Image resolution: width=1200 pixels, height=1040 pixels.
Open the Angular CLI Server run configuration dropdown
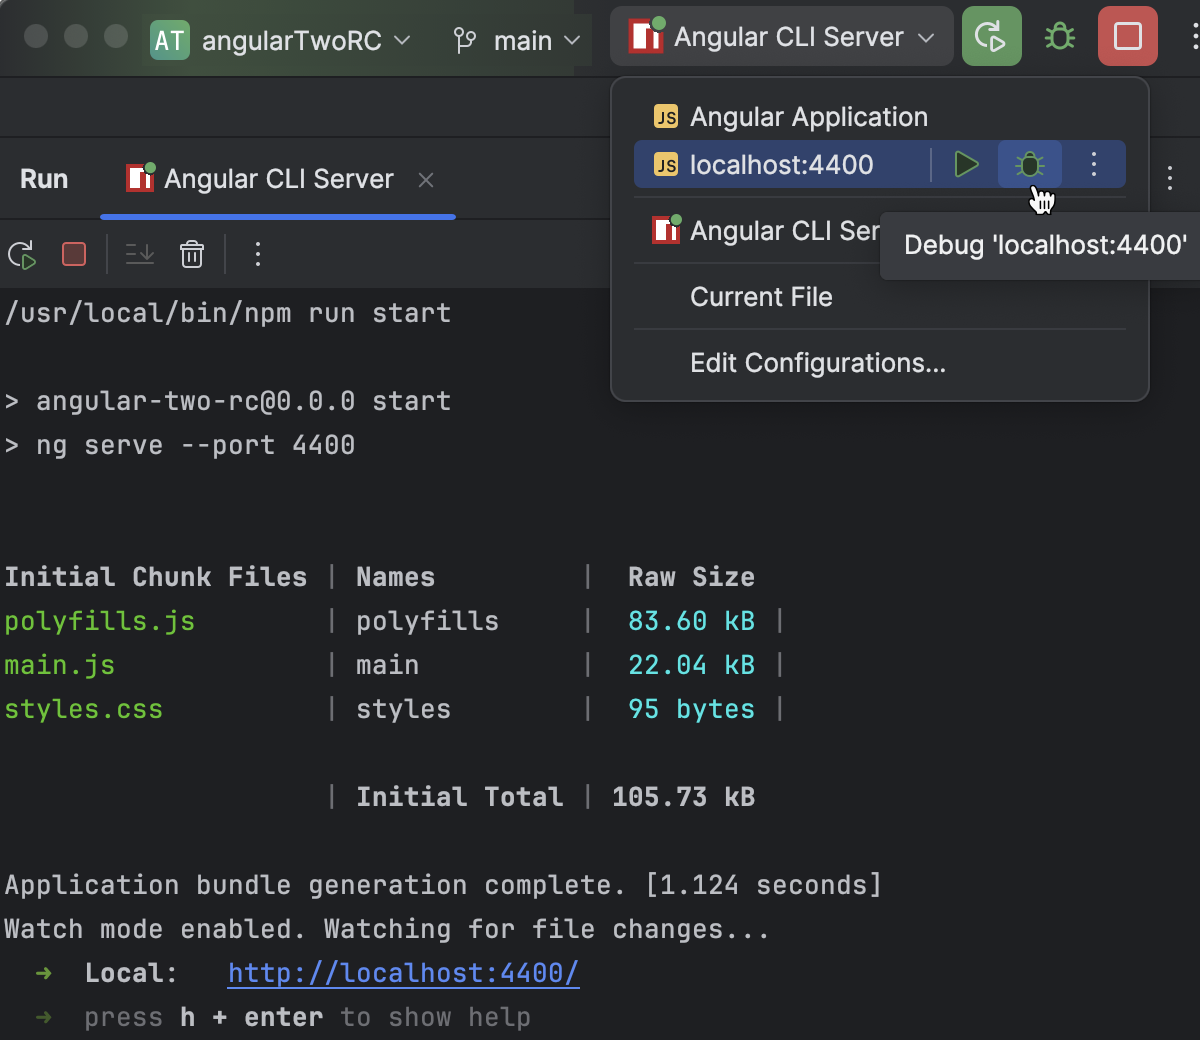(781, 36)
